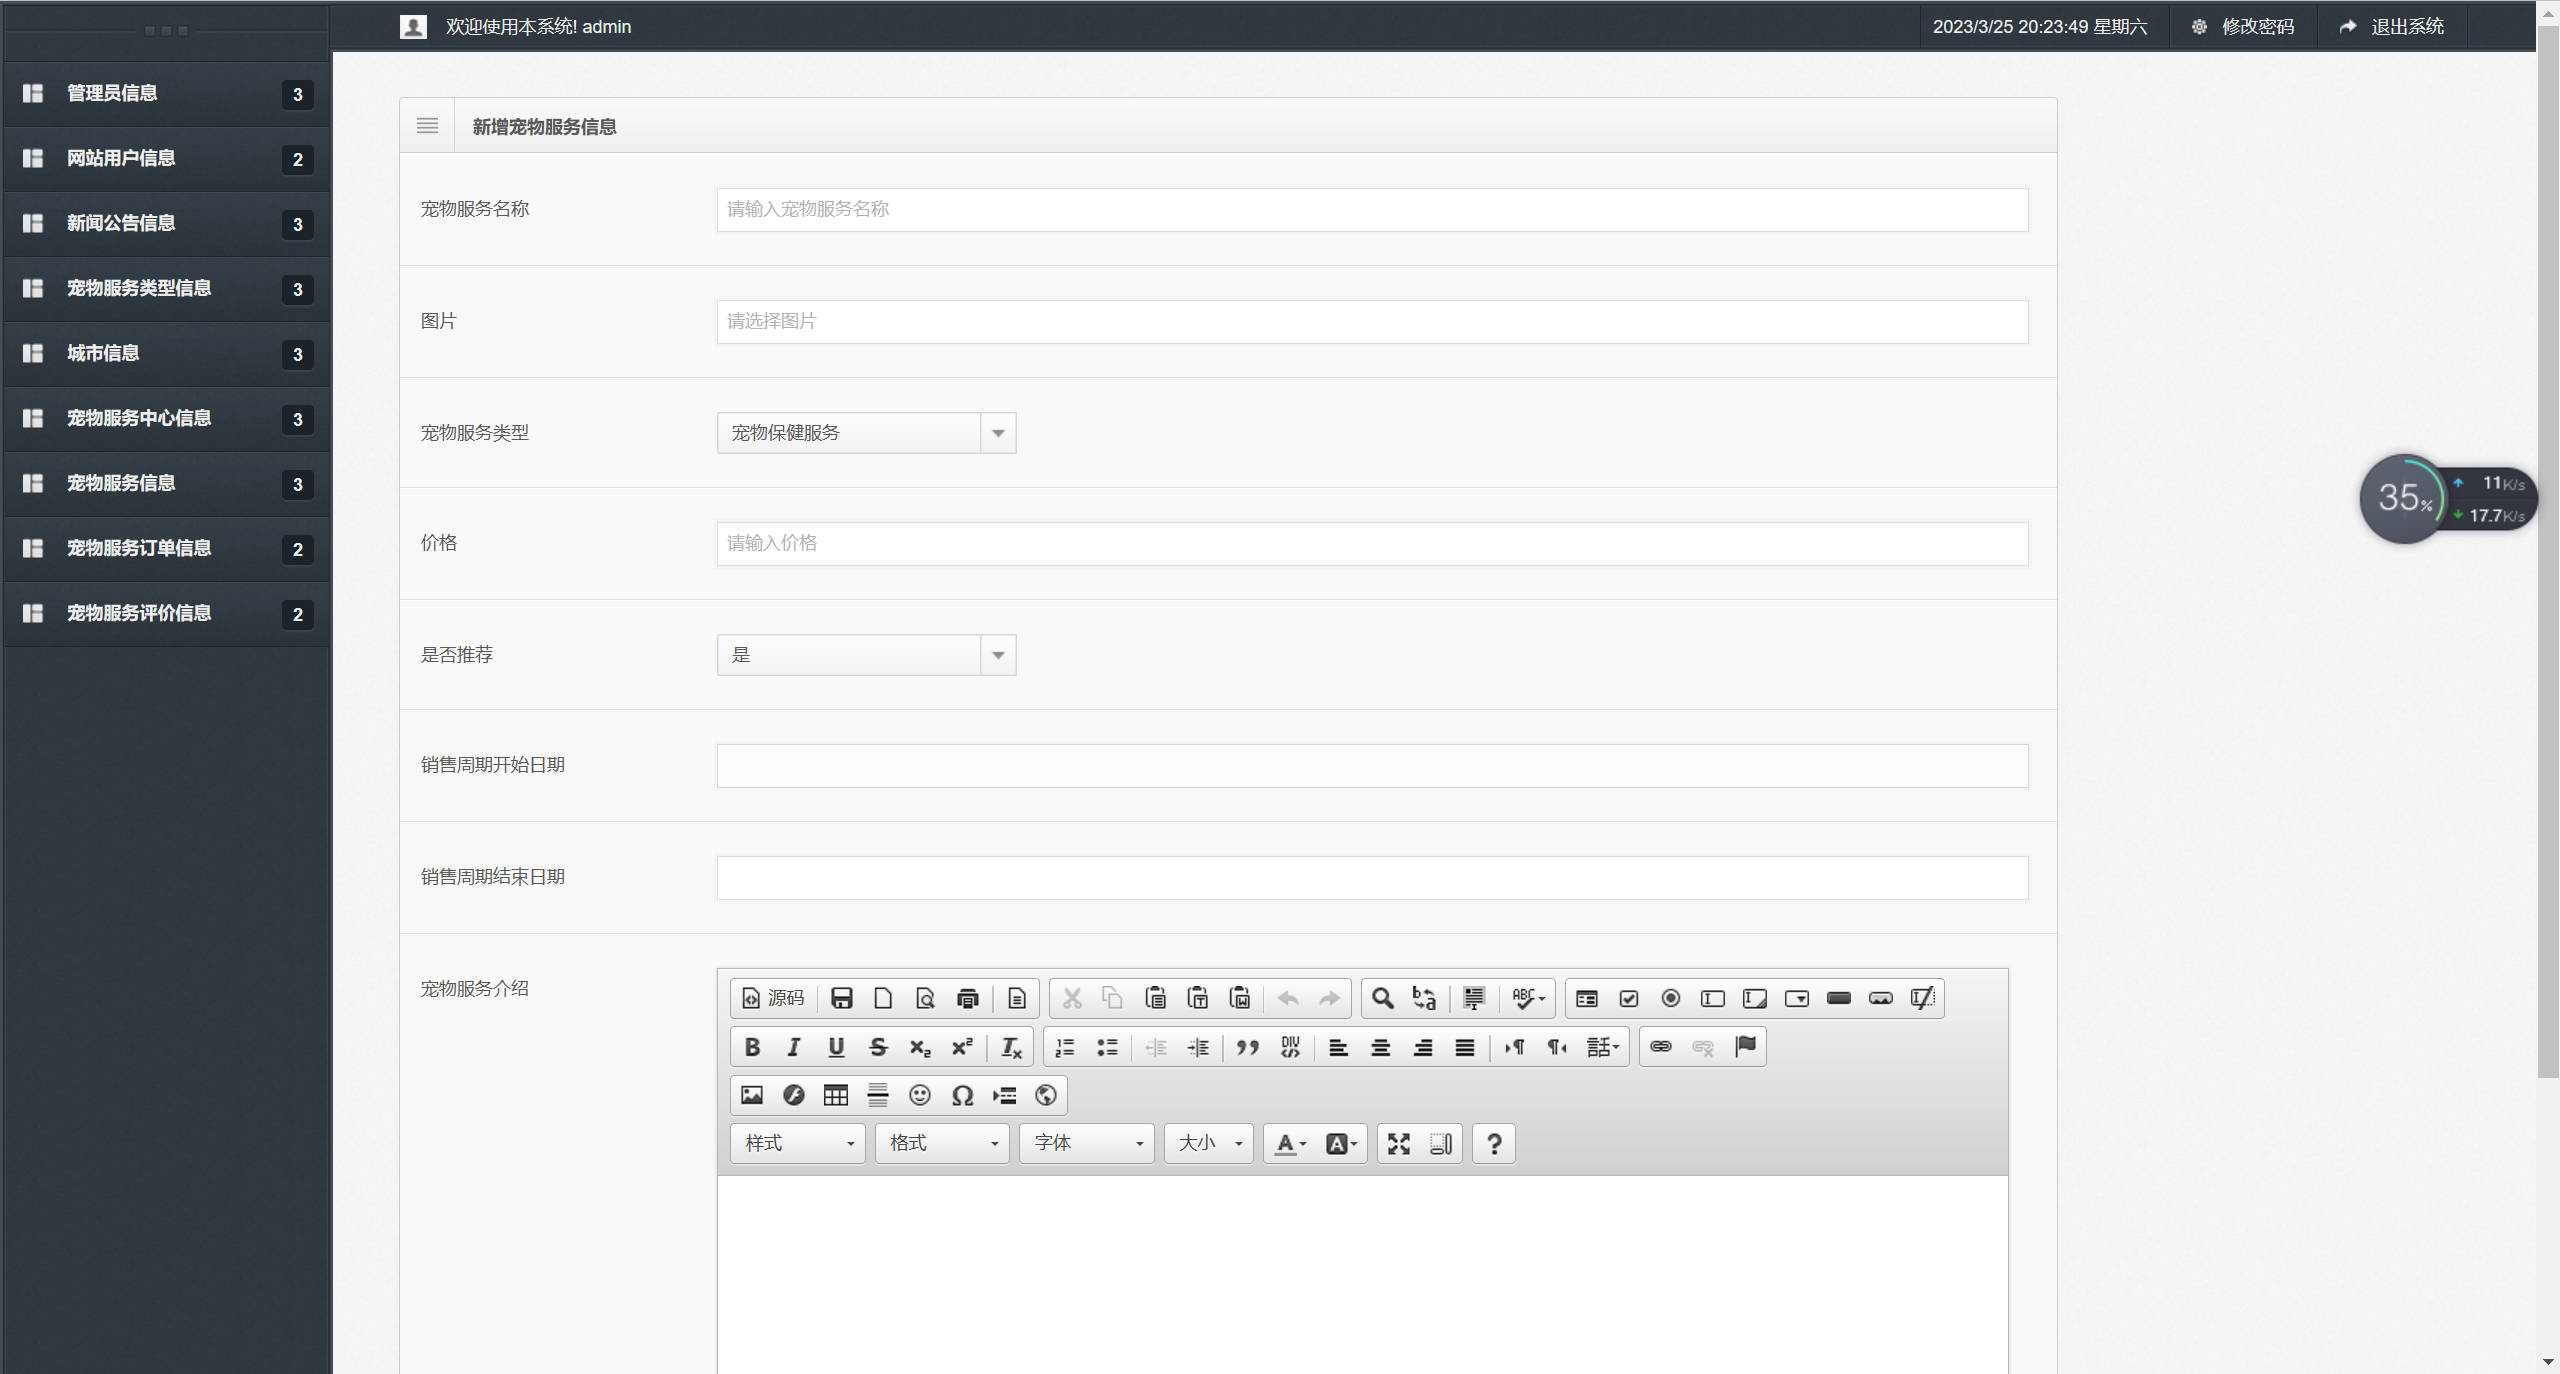The image size is (2560, 1374).
Task: Click the insert smiley icon
Action: [x=920, y=1095]
